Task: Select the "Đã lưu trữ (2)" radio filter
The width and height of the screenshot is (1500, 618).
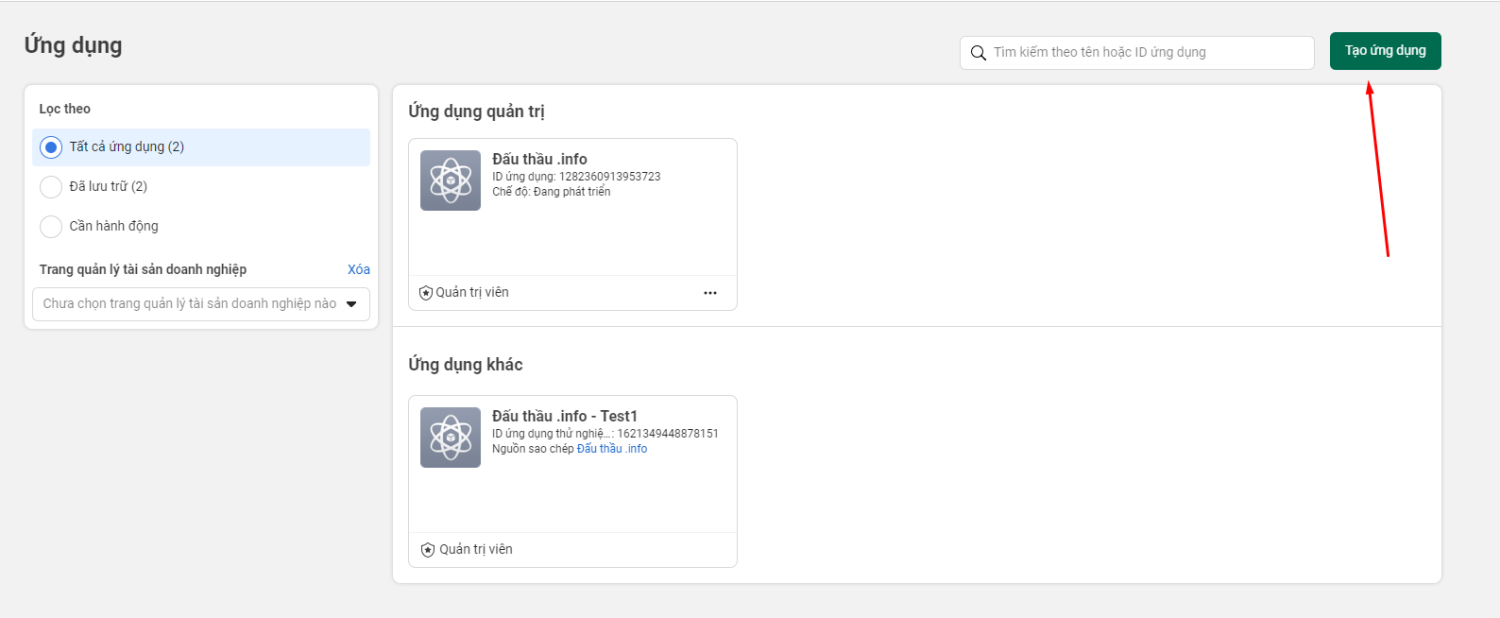Action: coord(51,187)
